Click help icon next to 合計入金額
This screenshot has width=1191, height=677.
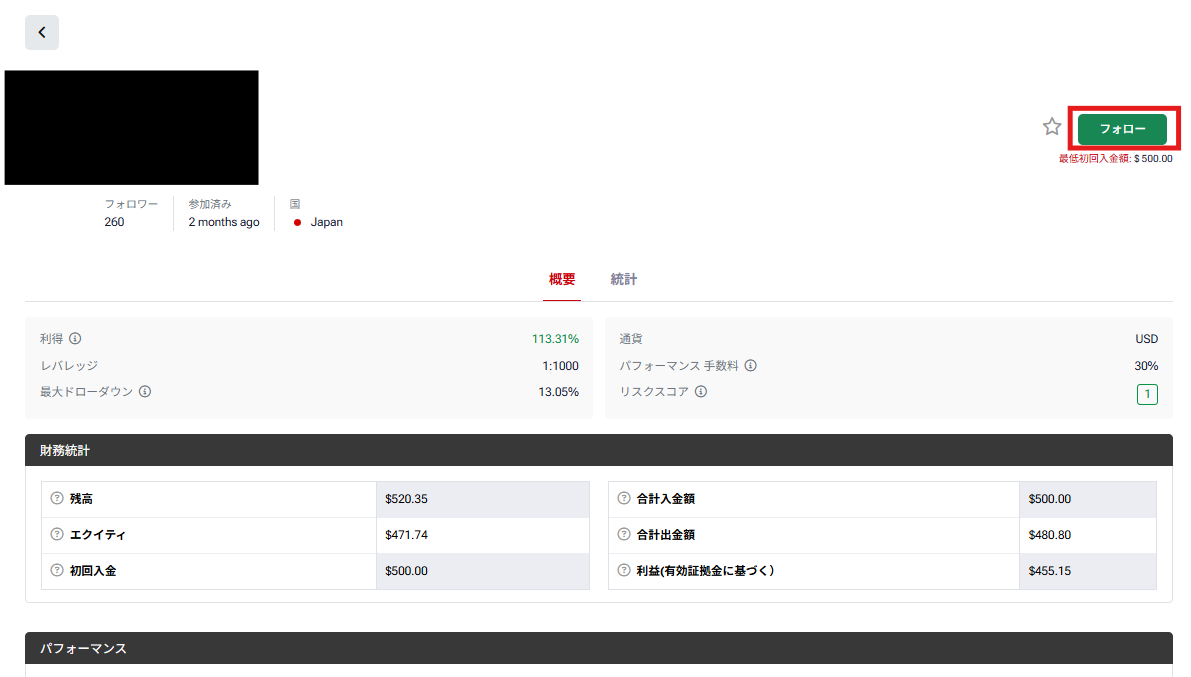coord(624,498)
